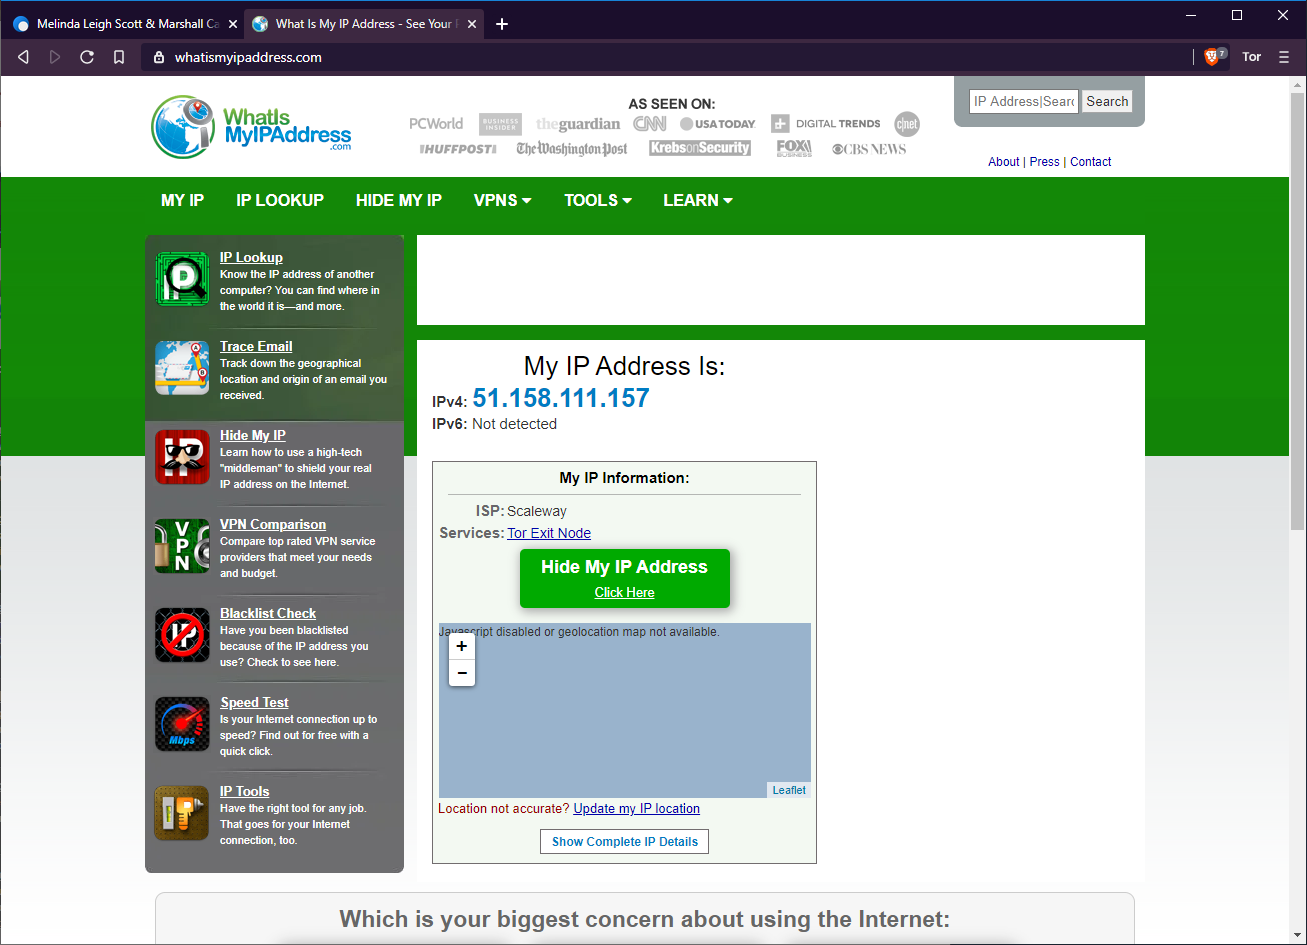The height and width of the screenshot is (945, 1307).
Task: Click the IPv4 address 51.158.111.157
Action: tap(561, 398)
